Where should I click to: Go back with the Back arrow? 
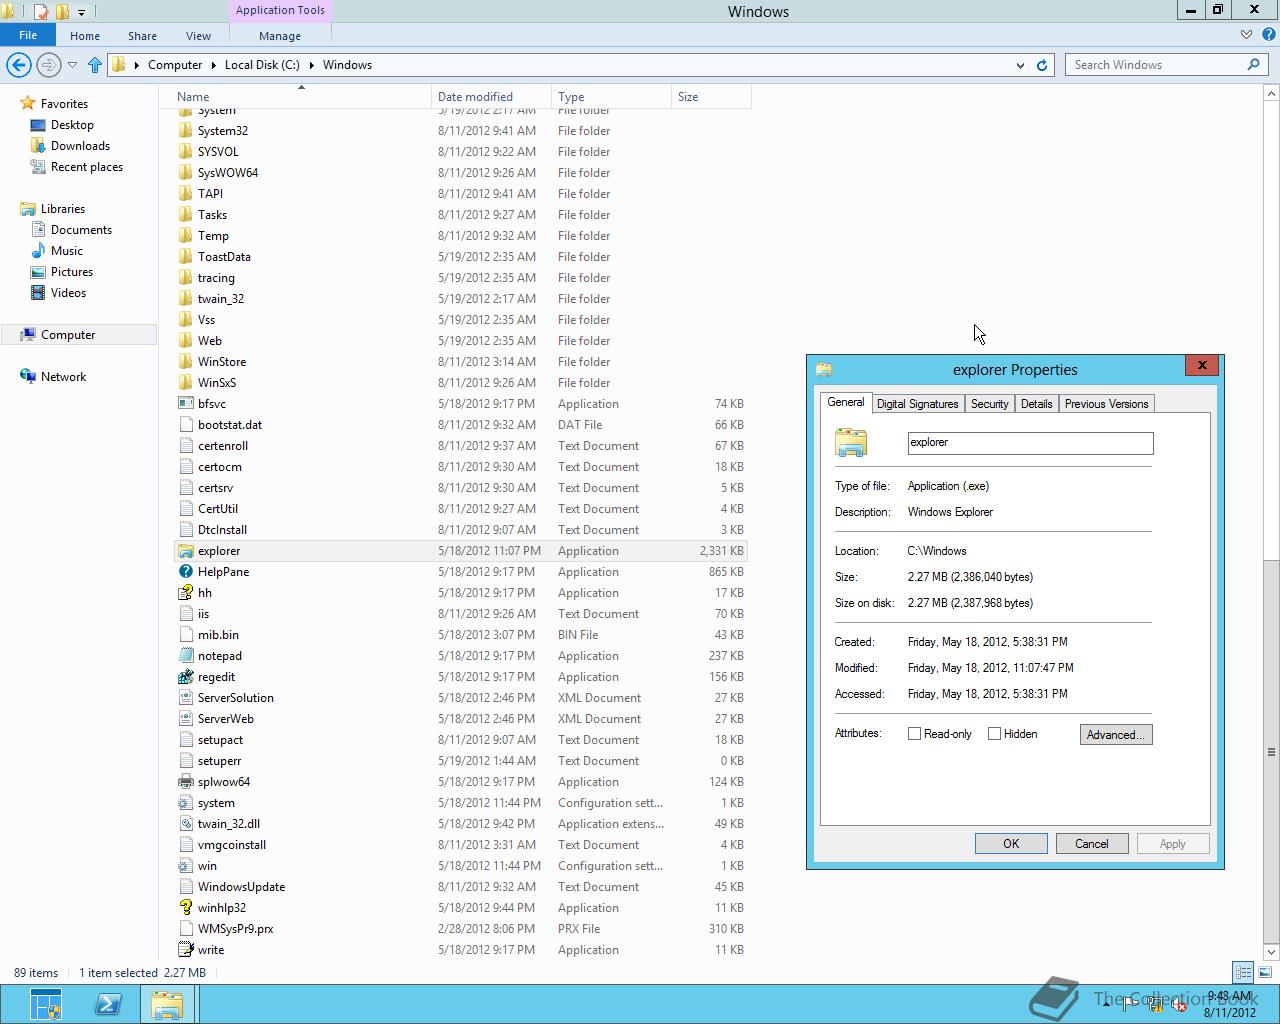tap(18, 65)
